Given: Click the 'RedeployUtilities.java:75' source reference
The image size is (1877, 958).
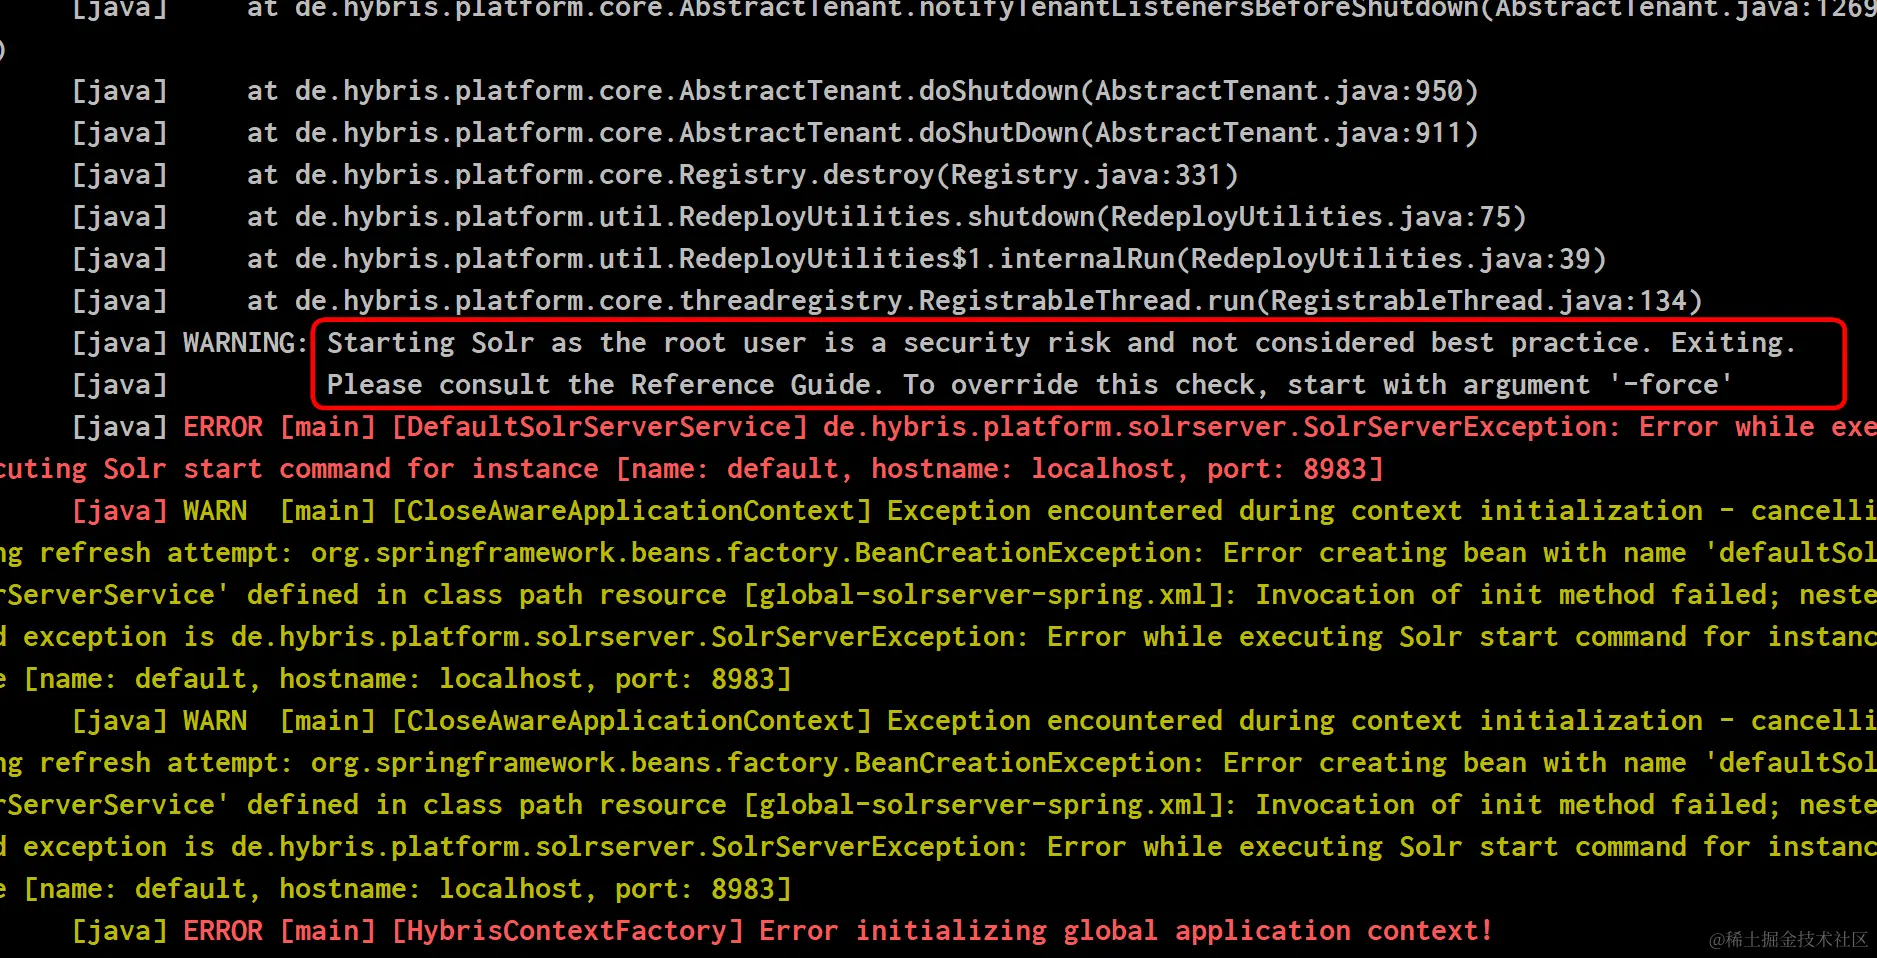Looking at the screenshot, I should pos(1311,217).
